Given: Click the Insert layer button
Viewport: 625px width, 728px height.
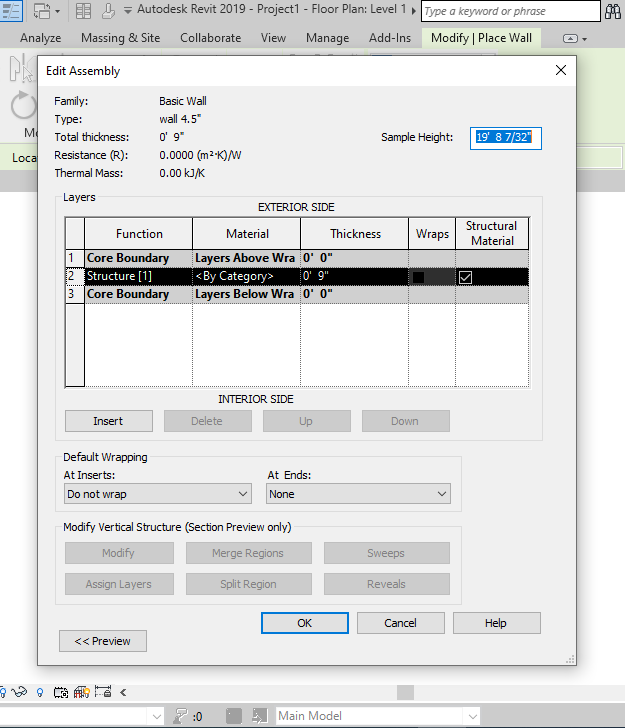Looking at the screenshot, I should pyautogui.click(x=109, y=421).
